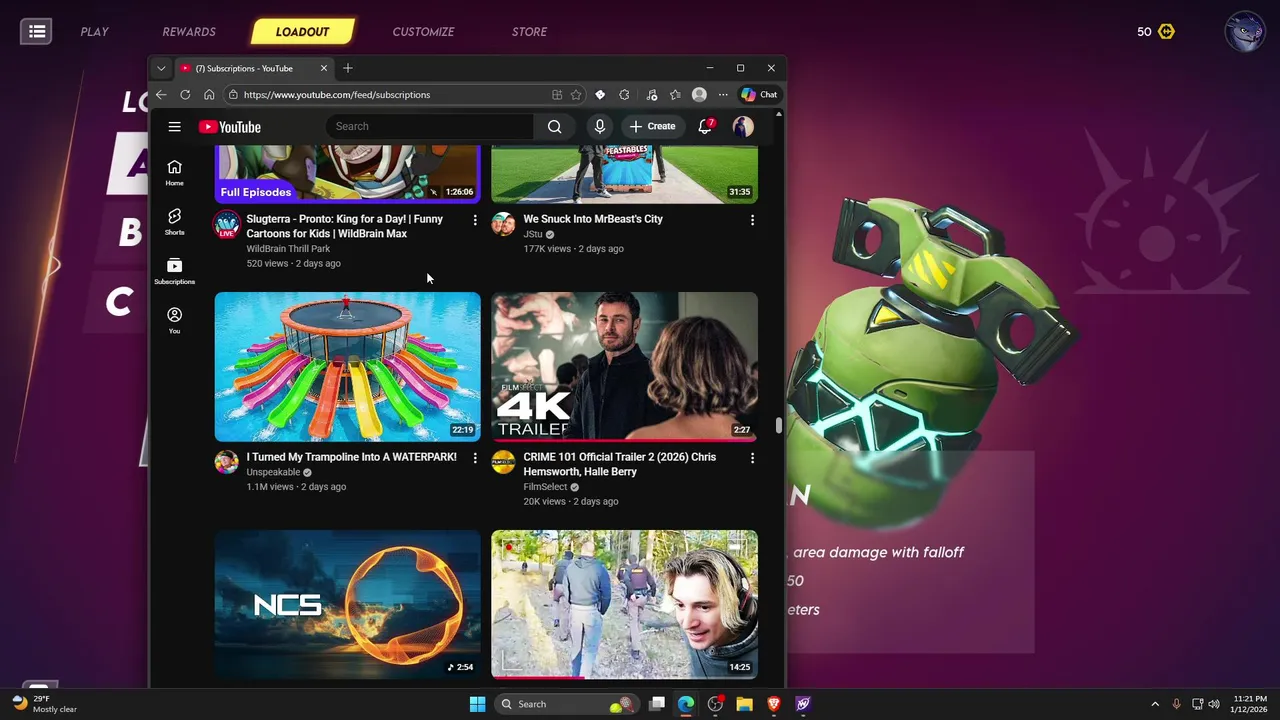Viewport: 1280px width, 720px height.
Task: Open the Feastables MrBeast City thumbnail
Action: click(624, 173)
